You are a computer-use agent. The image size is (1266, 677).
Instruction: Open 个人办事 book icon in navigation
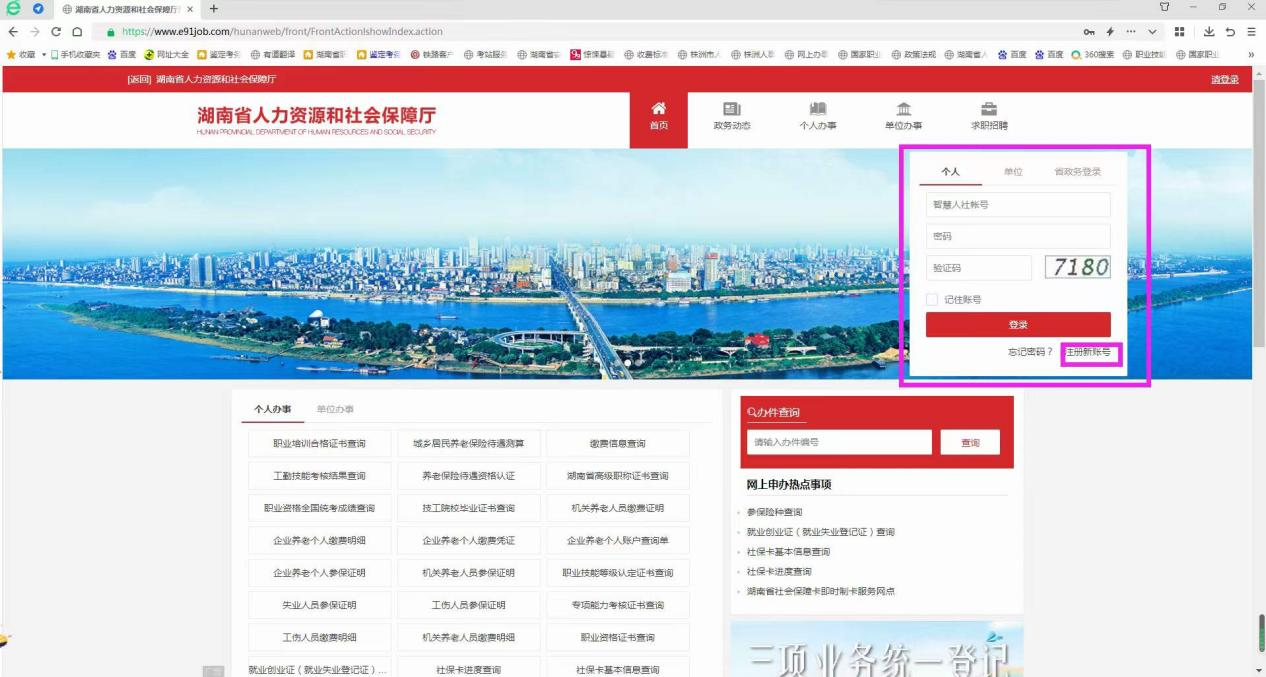point(817,109)
